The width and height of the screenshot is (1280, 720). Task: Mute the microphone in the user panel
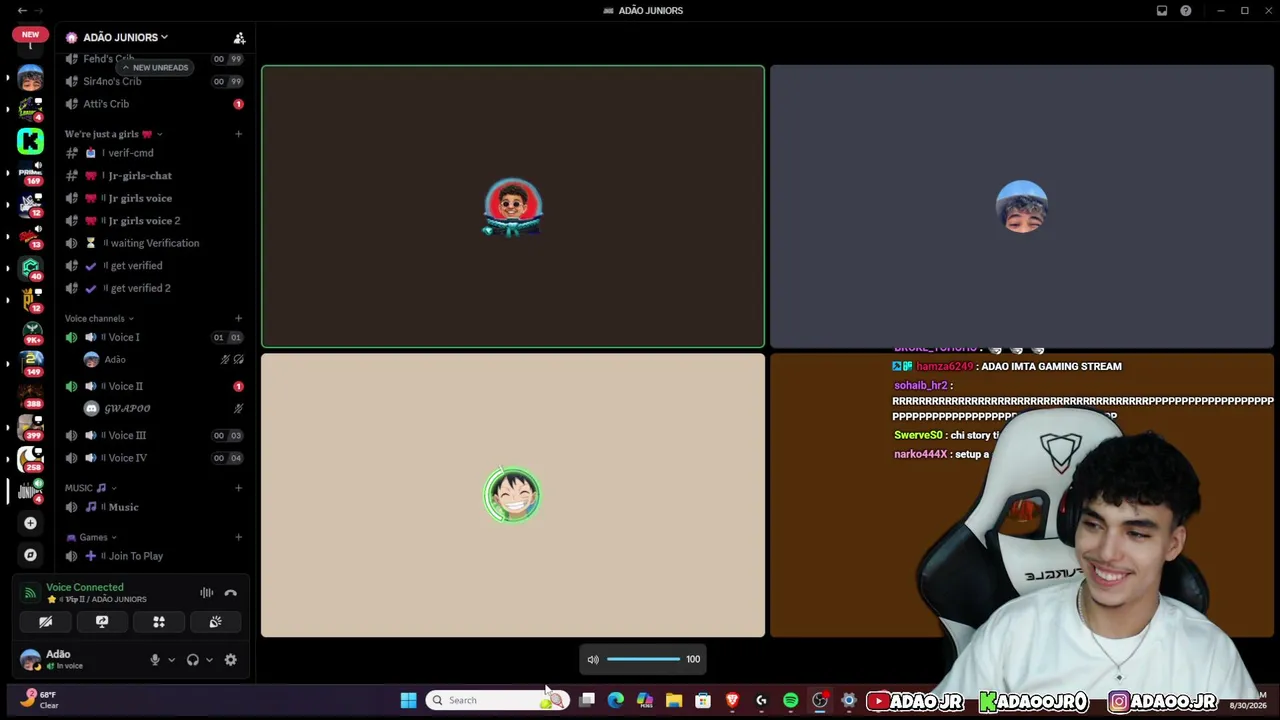pyautogui.click(x=155, y=660)
